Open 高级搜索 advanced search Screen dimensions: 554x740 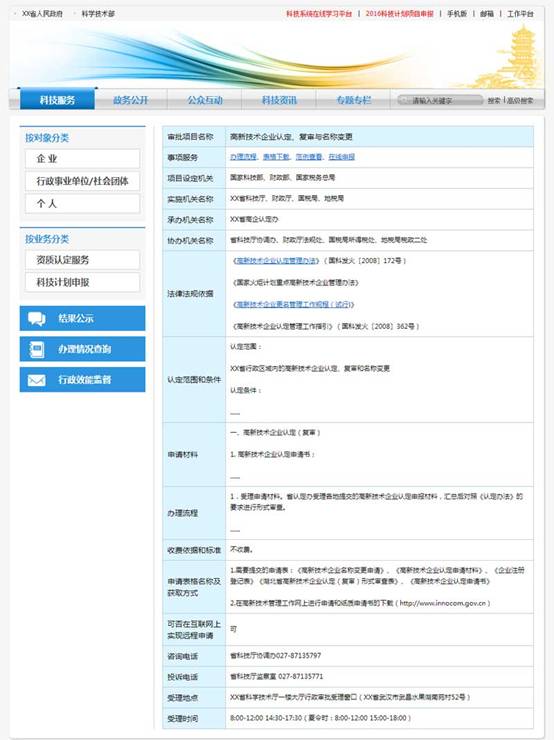(520, 101)
